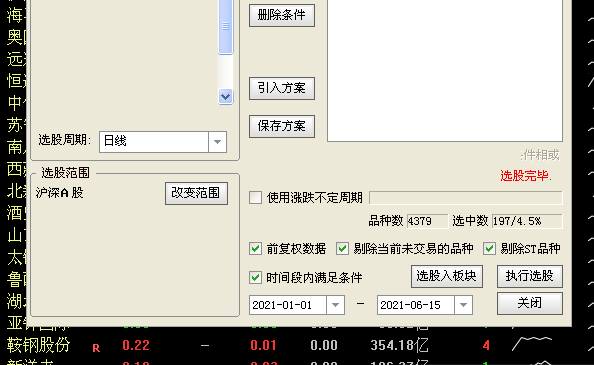
Task: Click the 品种数 field showing 4379
Action: [x=427, y=221]
